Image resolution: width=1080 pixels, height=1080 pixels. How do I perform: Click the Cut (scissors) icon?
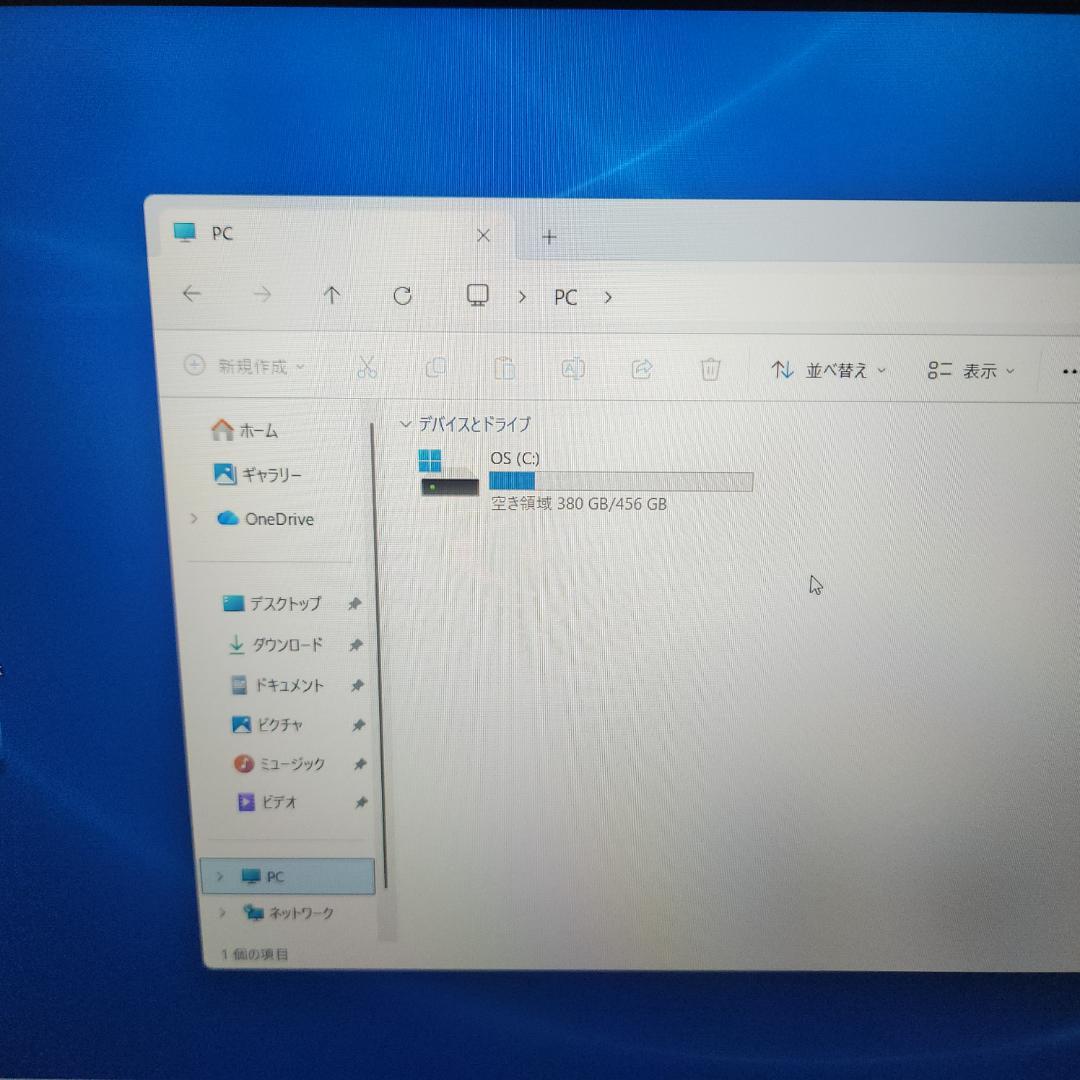pyautogui.click(x=367, y=368)
